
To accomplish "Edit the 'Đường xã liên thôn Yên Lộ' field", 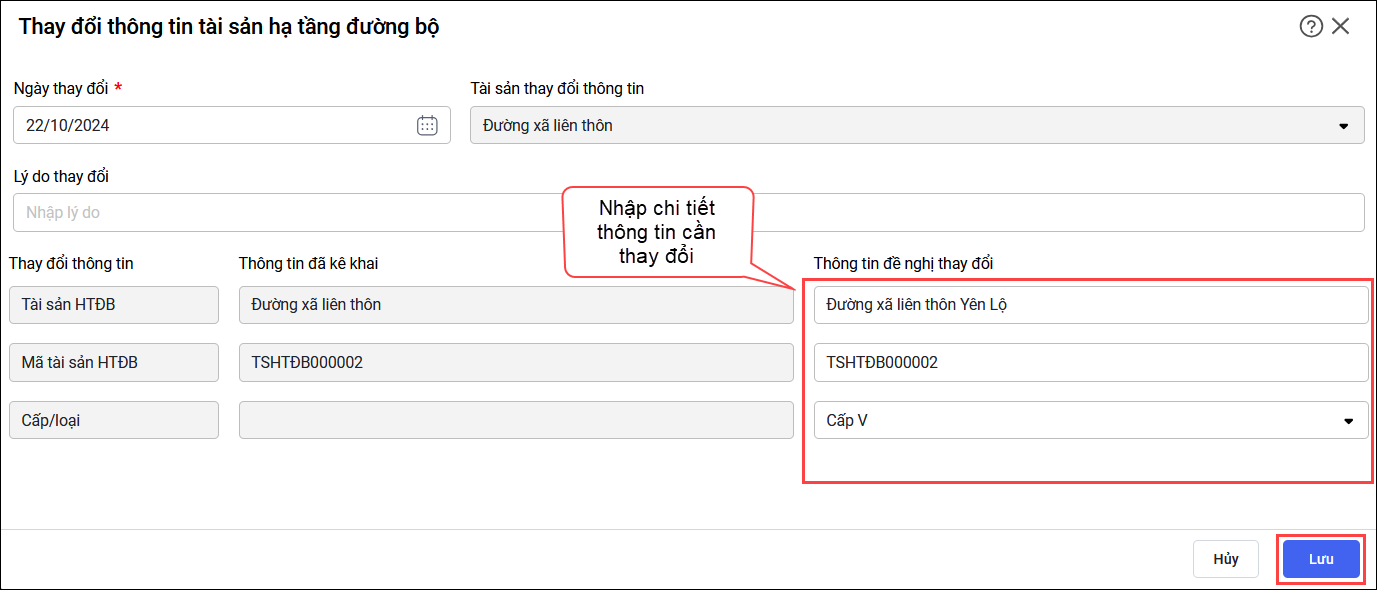I will (1090, 305).
